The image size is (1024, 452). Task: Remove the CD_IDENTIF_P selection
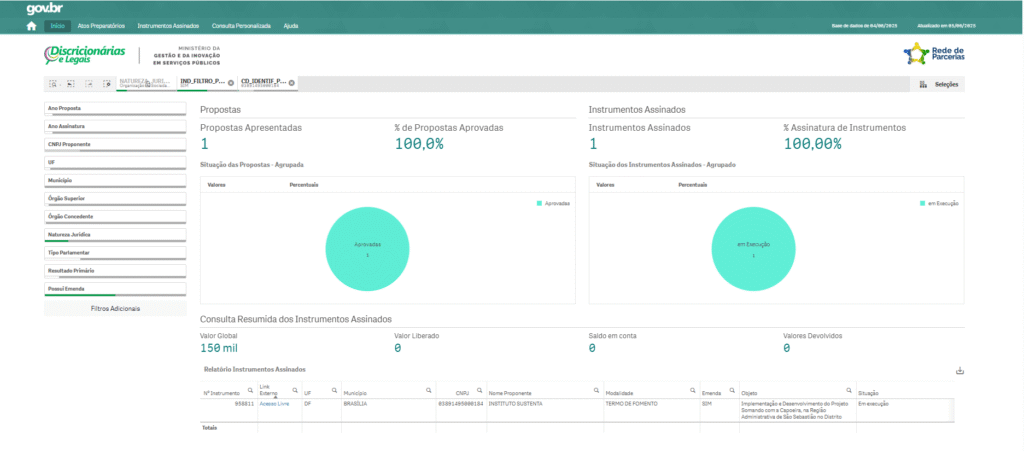point(292,83)
